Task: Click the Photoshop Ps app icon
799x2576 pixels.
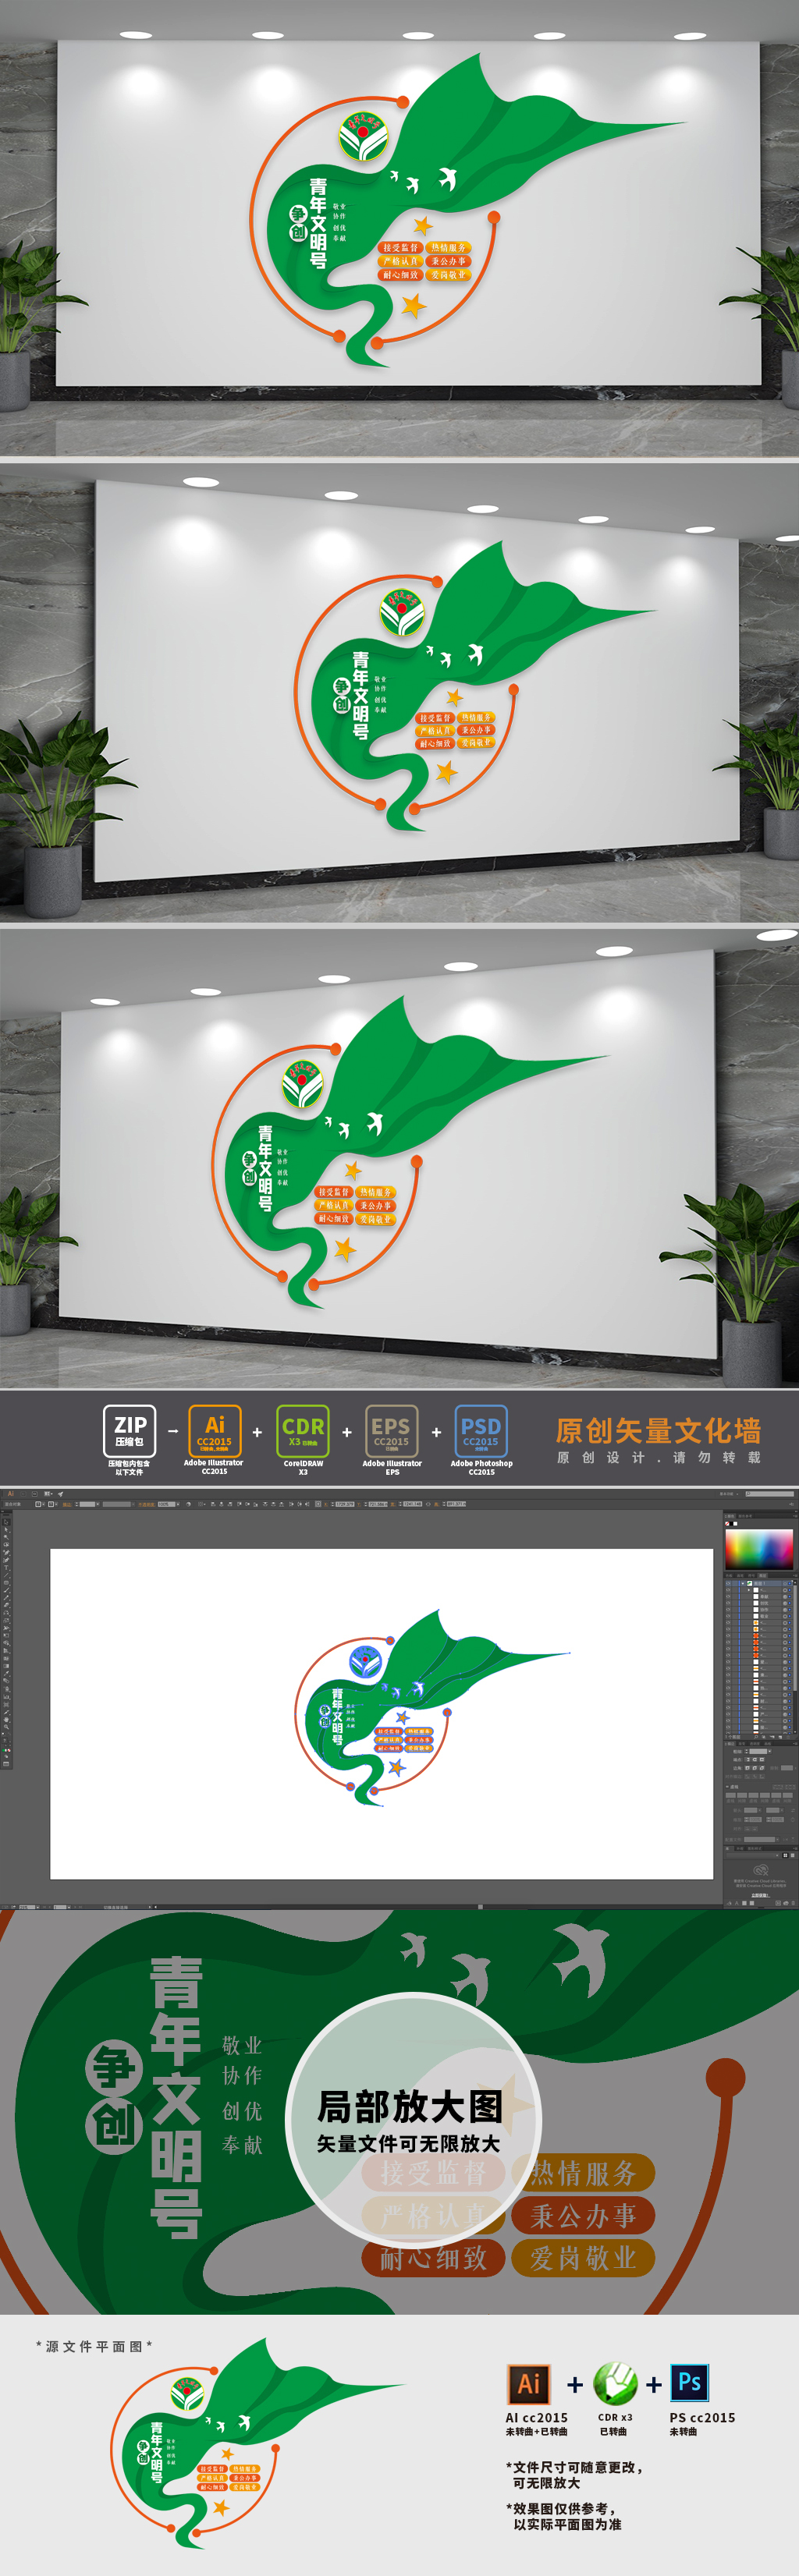Action: pyautogui.click(x=689, y=2383)
